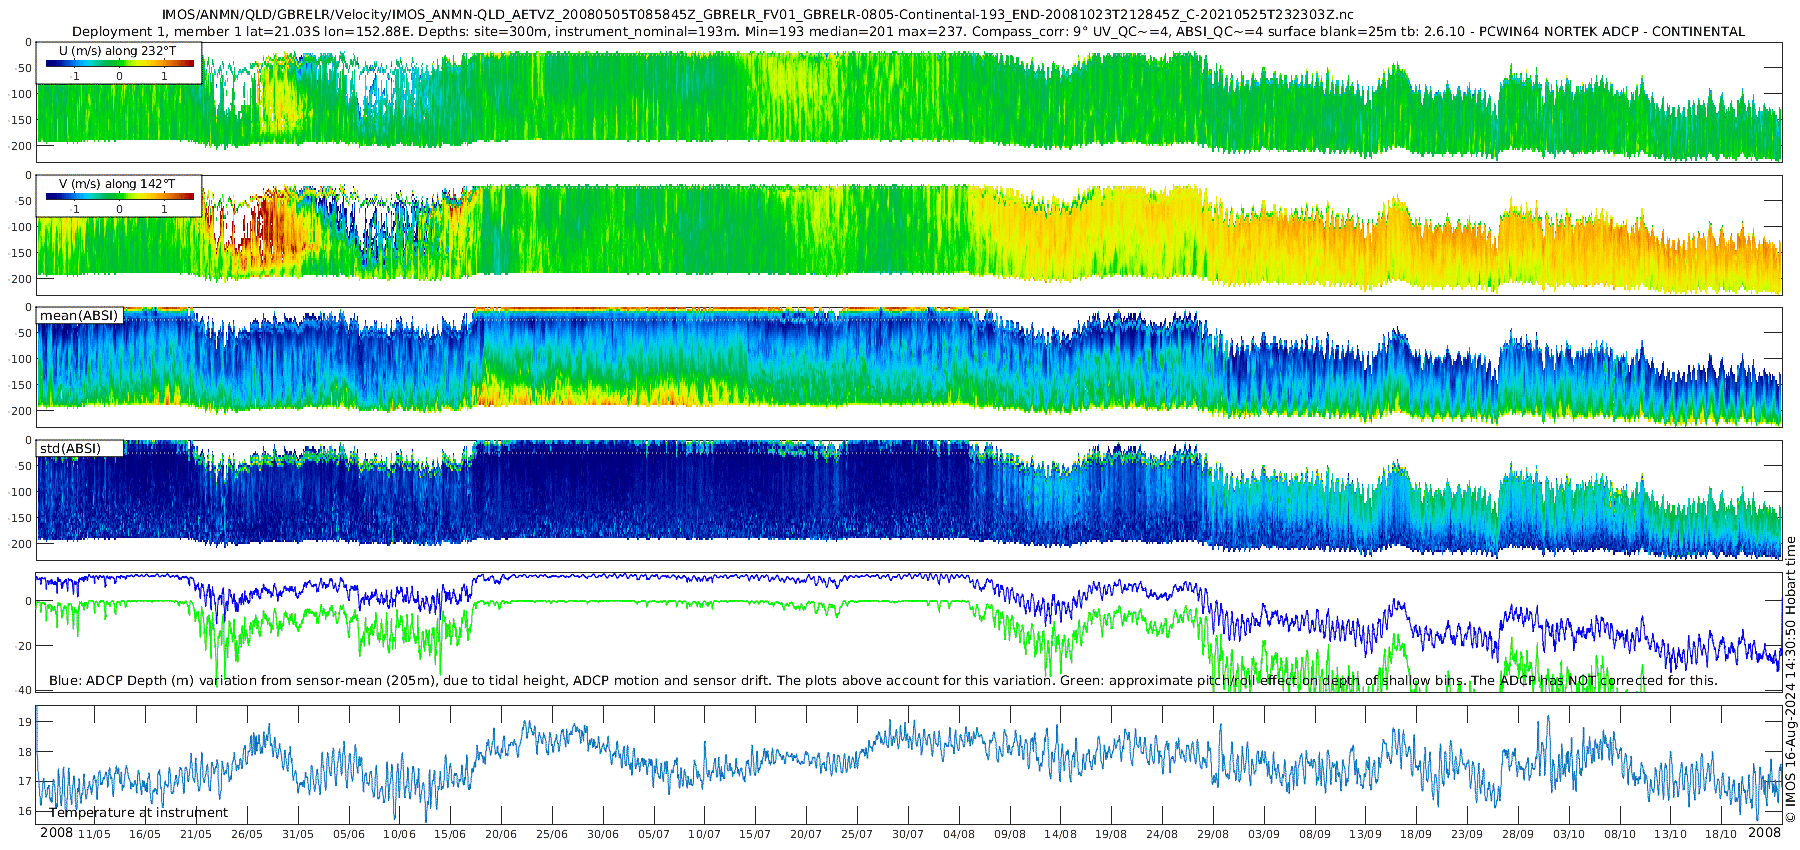Click the 2008 year label at bottom right
Image resolution: width=1800 pixels, height=850 pixels.
pos(1764,833)
